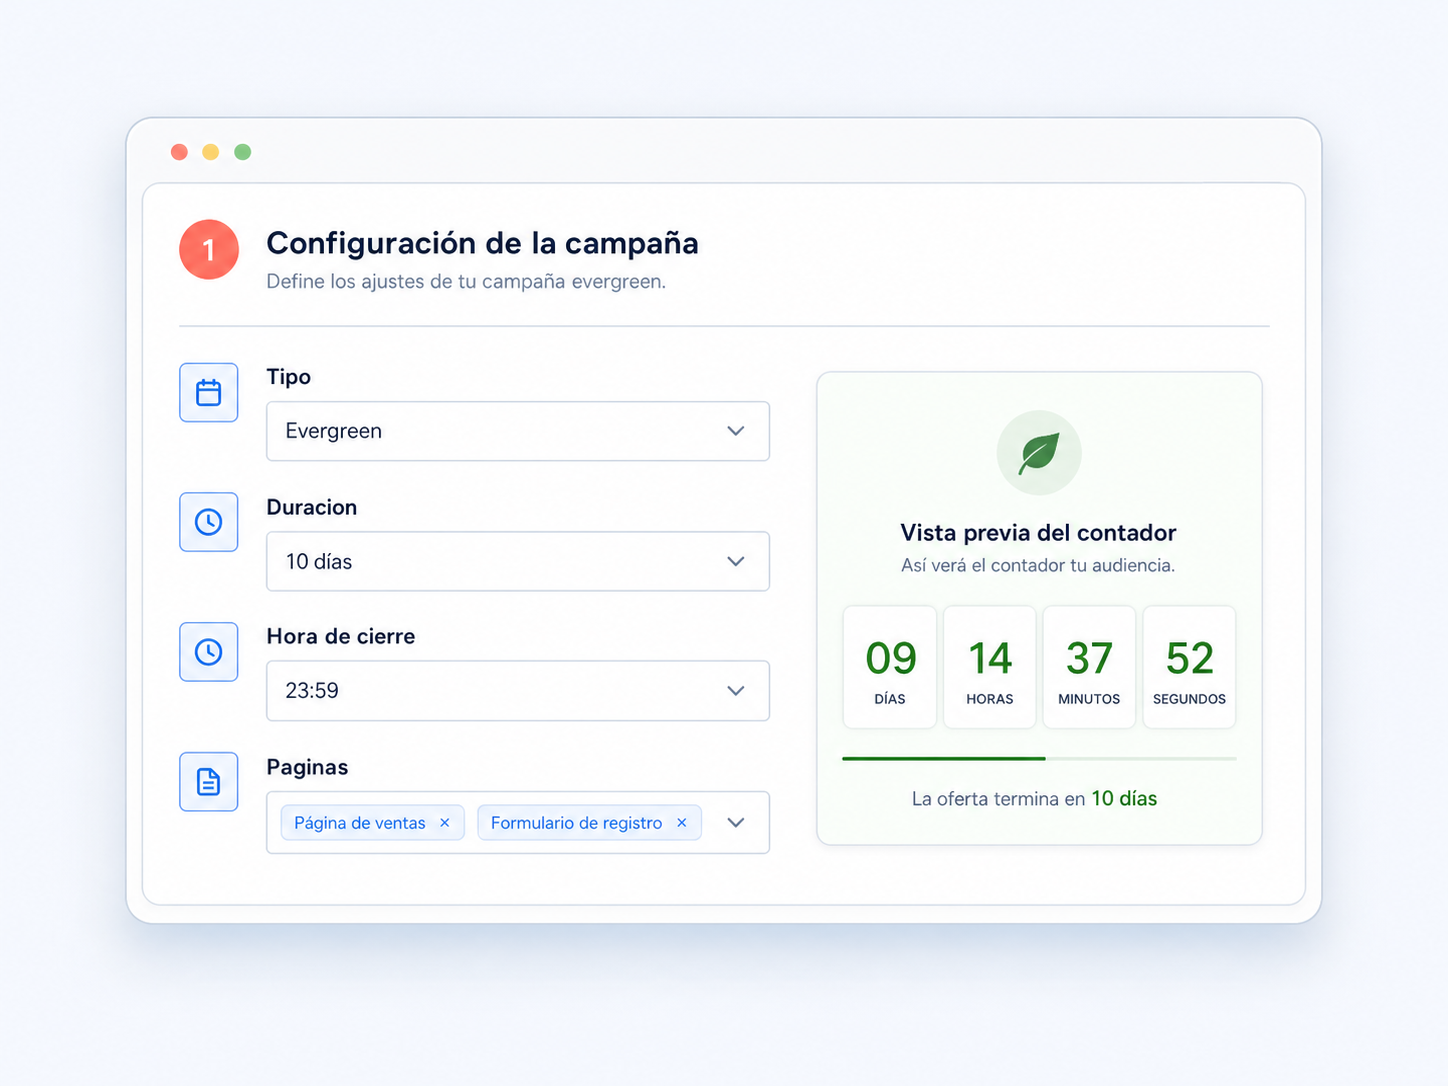1448x1086 pixels.
Task: Open the Hora de cierre dropdown 23:59
Action: pyautogui.click(x=518, y=691)
